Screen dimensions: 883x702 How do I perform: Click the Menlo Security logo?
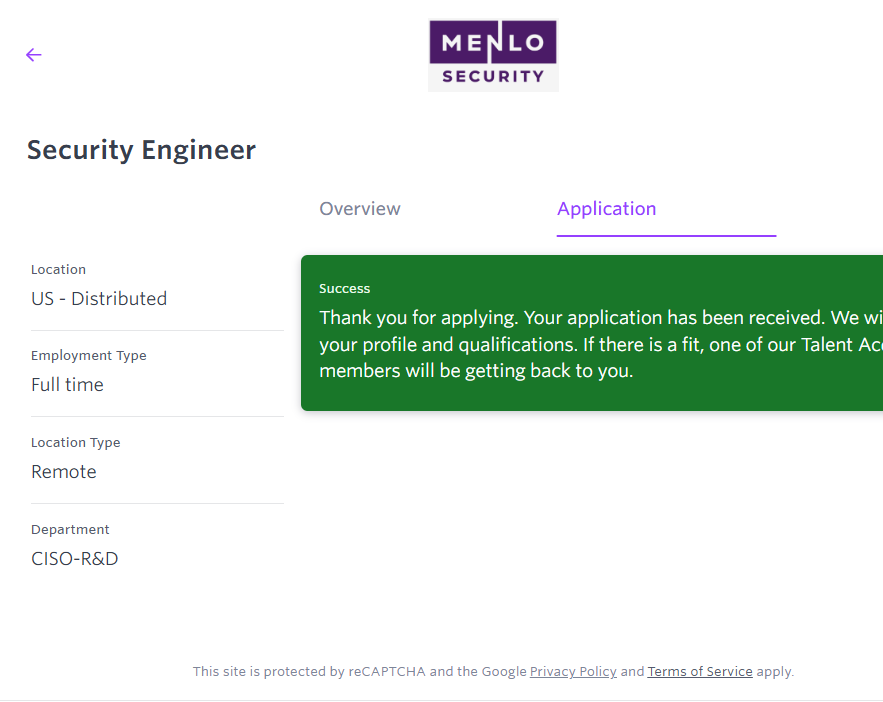[493, 56]
